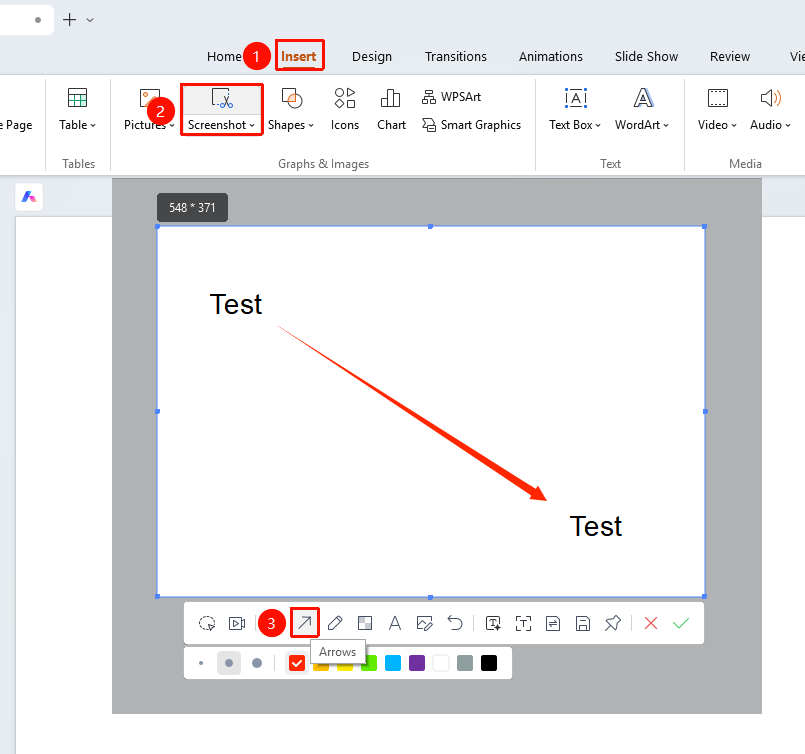This screenshot has height=754, width=805.
Task: Insert Smart Graphics
Action: (471, 125)
